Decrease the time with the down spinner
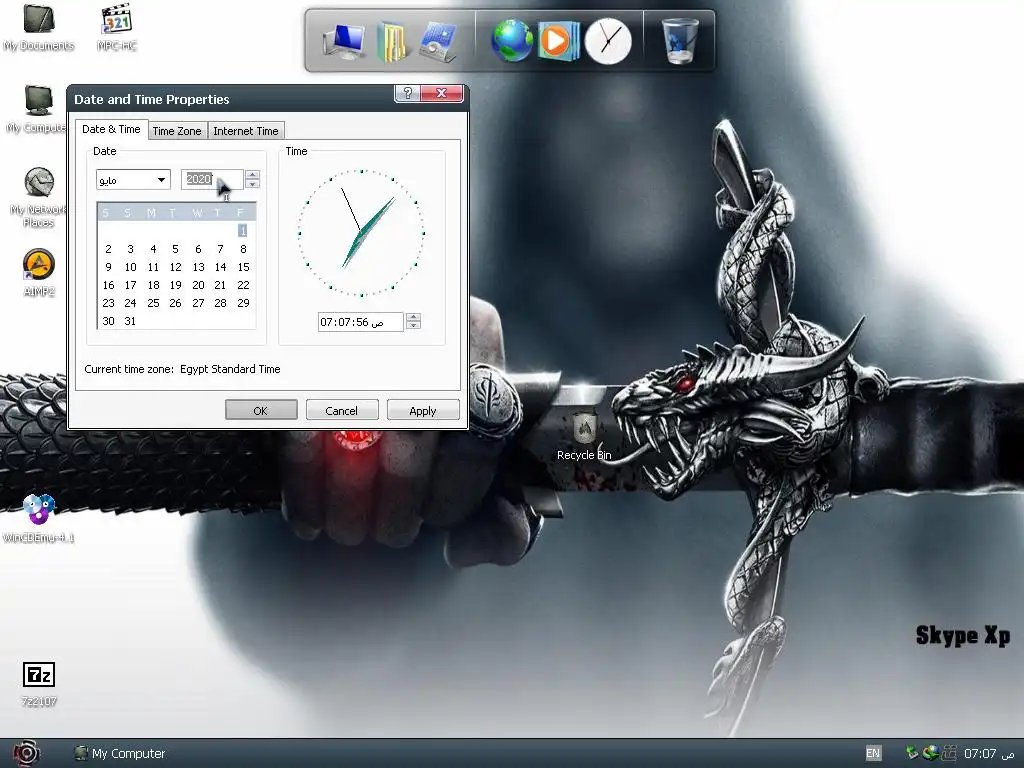Viewport: 1024px width, 768px height. pyautogui.click(x=413, y=326)
